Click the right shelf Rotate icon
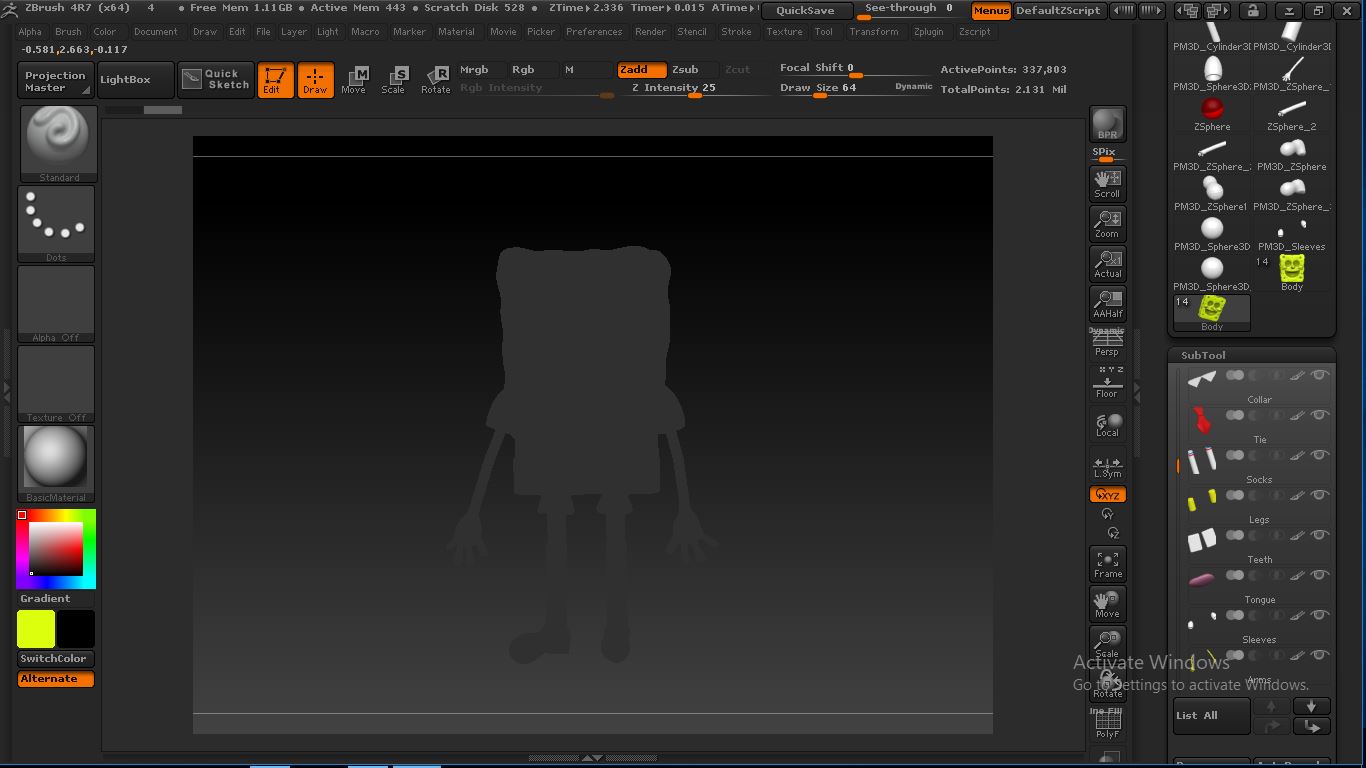The height and width of the screenshot is (768, 1366). pos(1107,683)
